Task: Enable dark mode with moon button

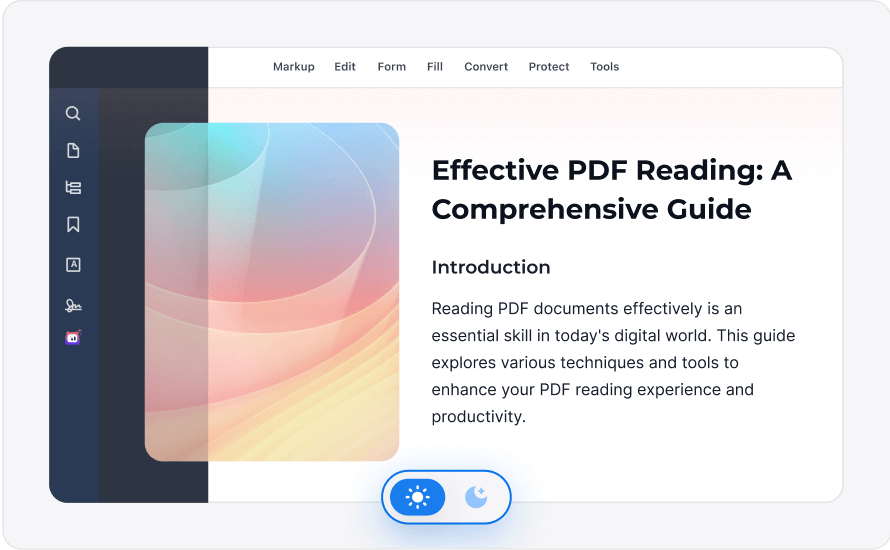Action: pos(476,497)
